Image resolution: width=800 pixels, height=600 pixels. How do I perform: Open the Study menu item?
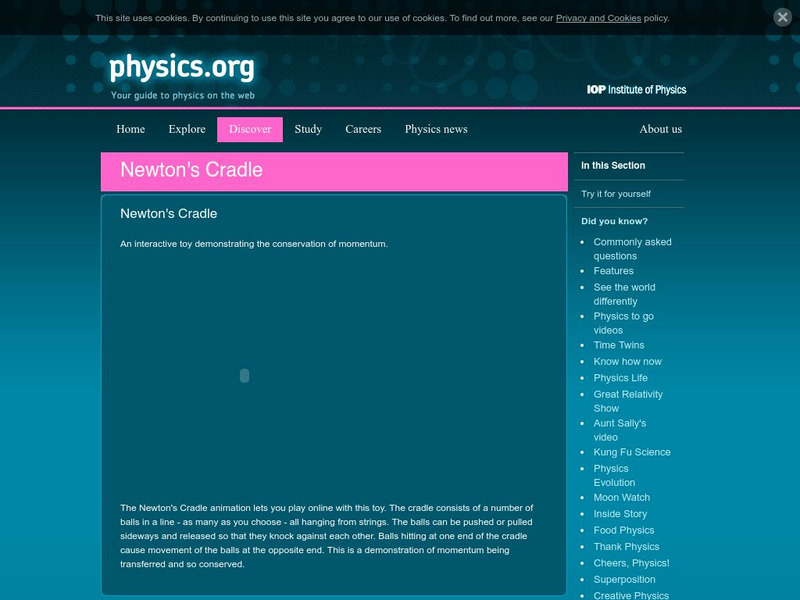[x=308, y=129]
